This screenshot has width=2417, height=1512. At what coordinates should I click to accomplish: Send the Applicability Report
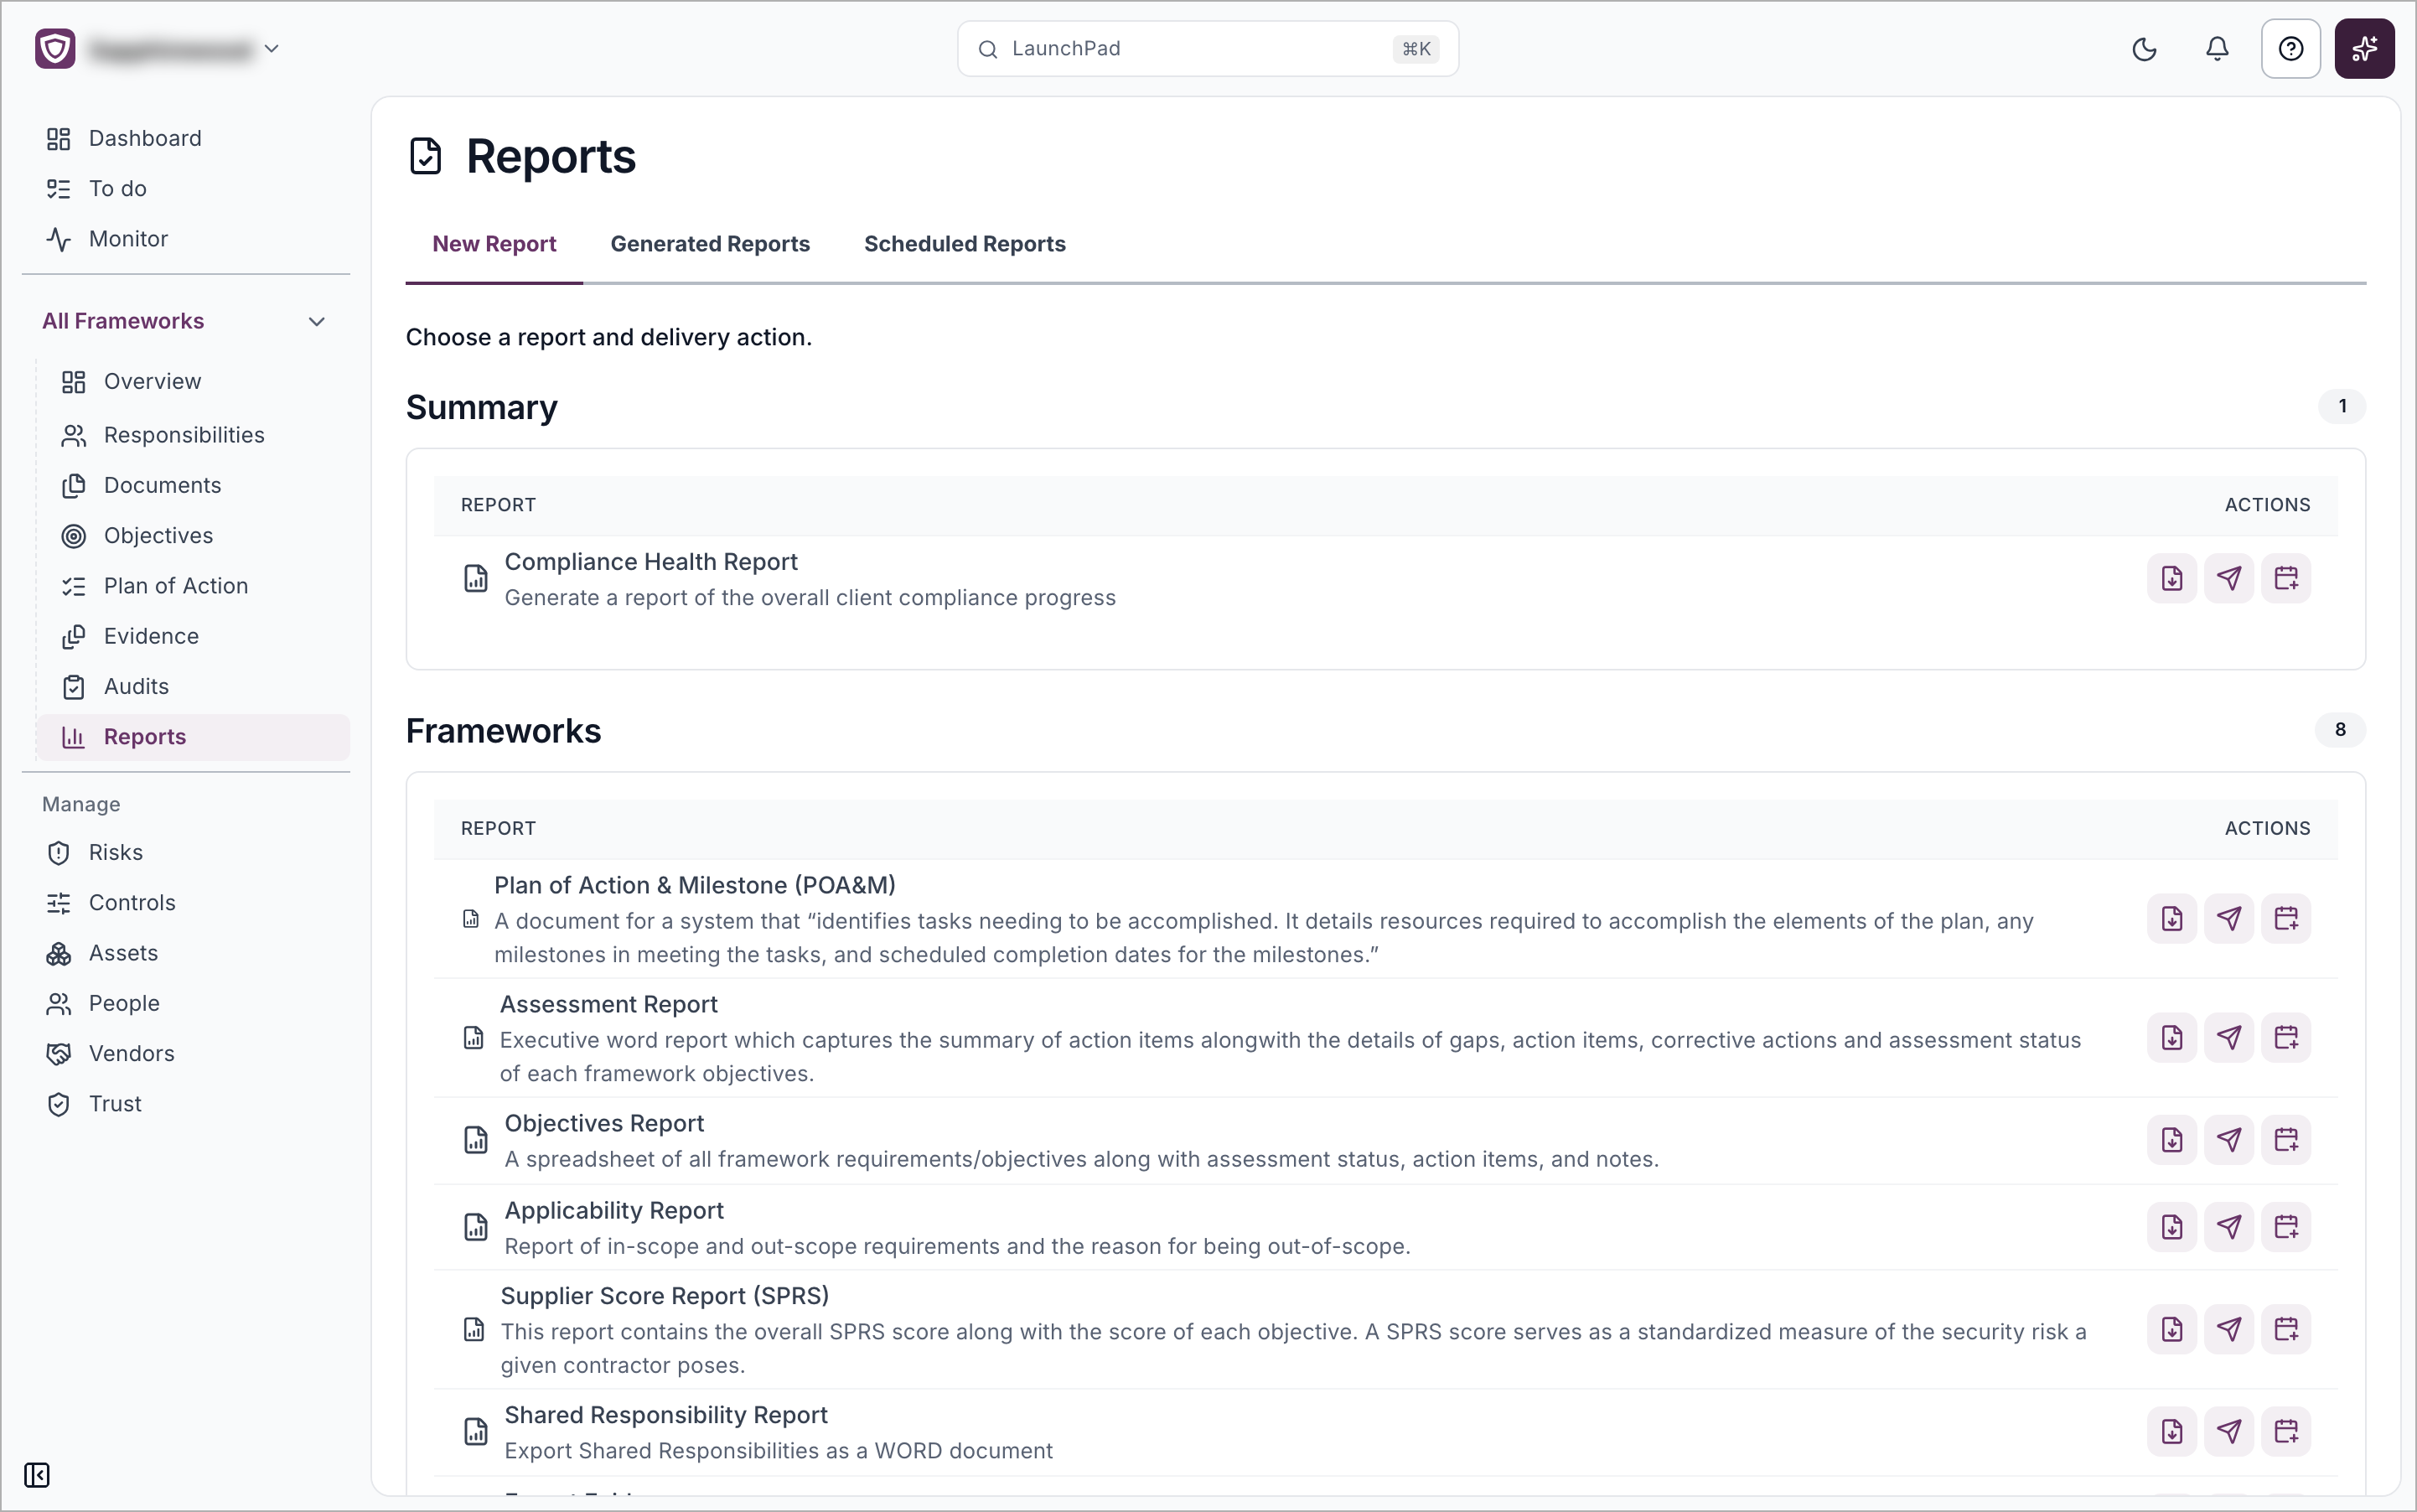pos(2229,1227)
